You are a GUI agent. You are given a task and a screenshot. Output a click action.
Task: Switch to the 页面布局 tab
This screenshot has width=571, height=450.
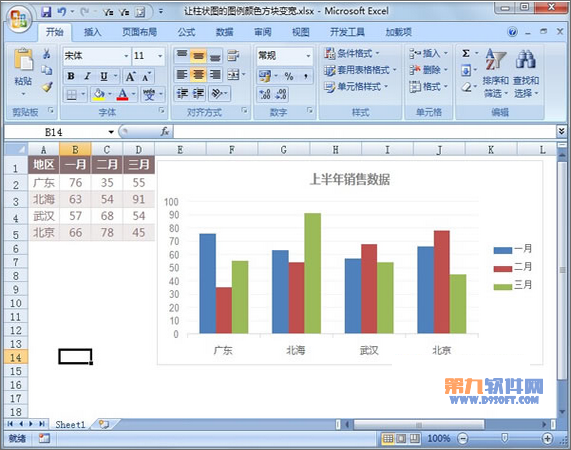[x=139, y=32]
